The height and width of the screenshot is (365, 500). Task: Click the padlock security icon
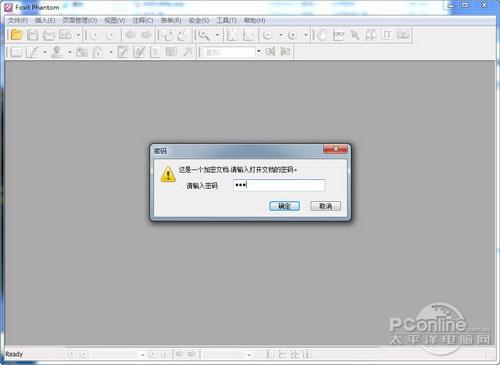[98, 52]
